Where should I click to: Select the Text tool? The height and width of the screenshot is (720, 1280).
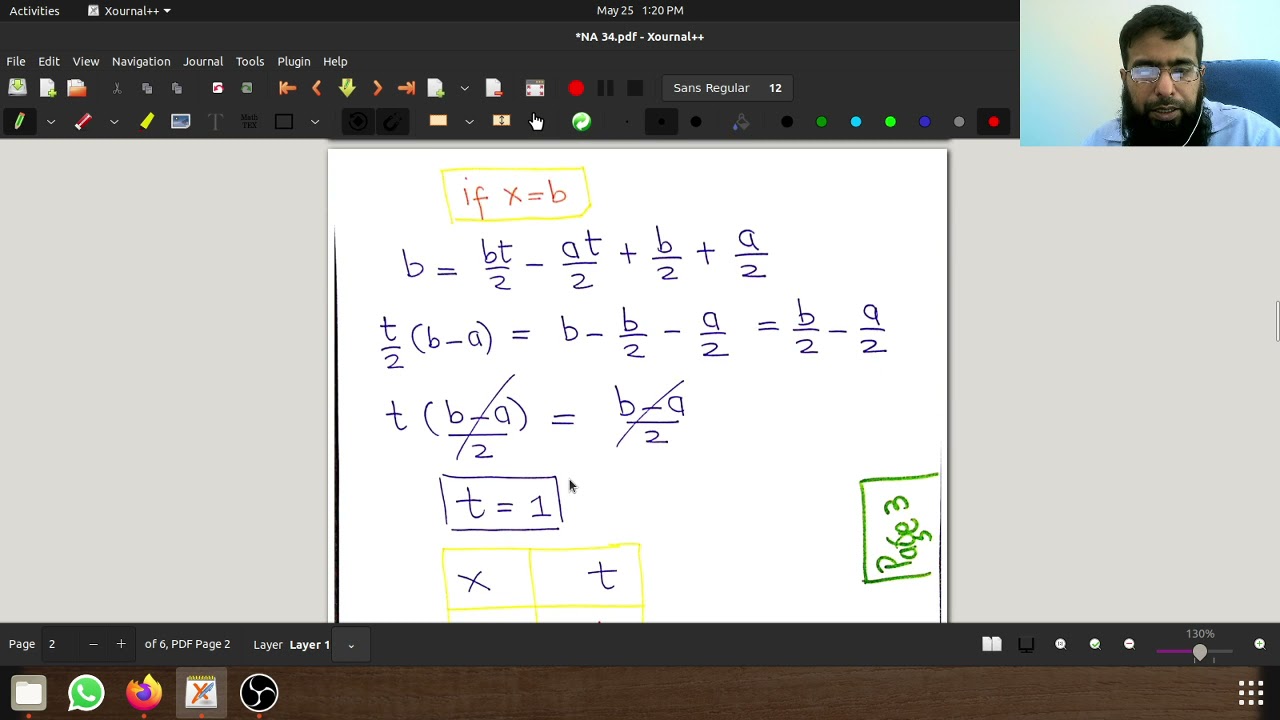[215, 122]
